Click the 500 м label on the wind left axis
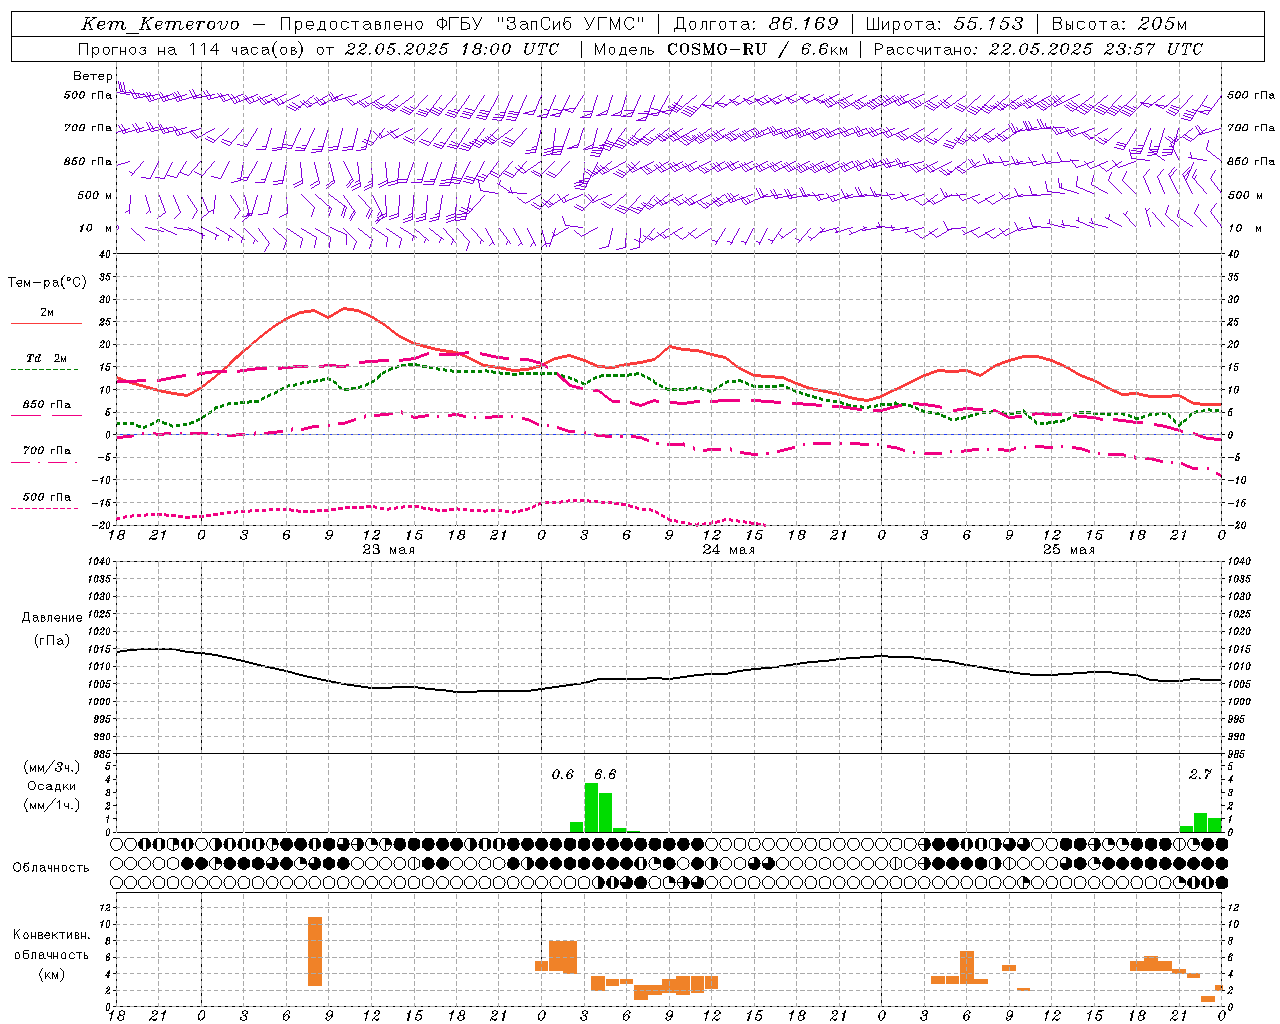Screen dimensions: 1280x1024 point(96,196)
